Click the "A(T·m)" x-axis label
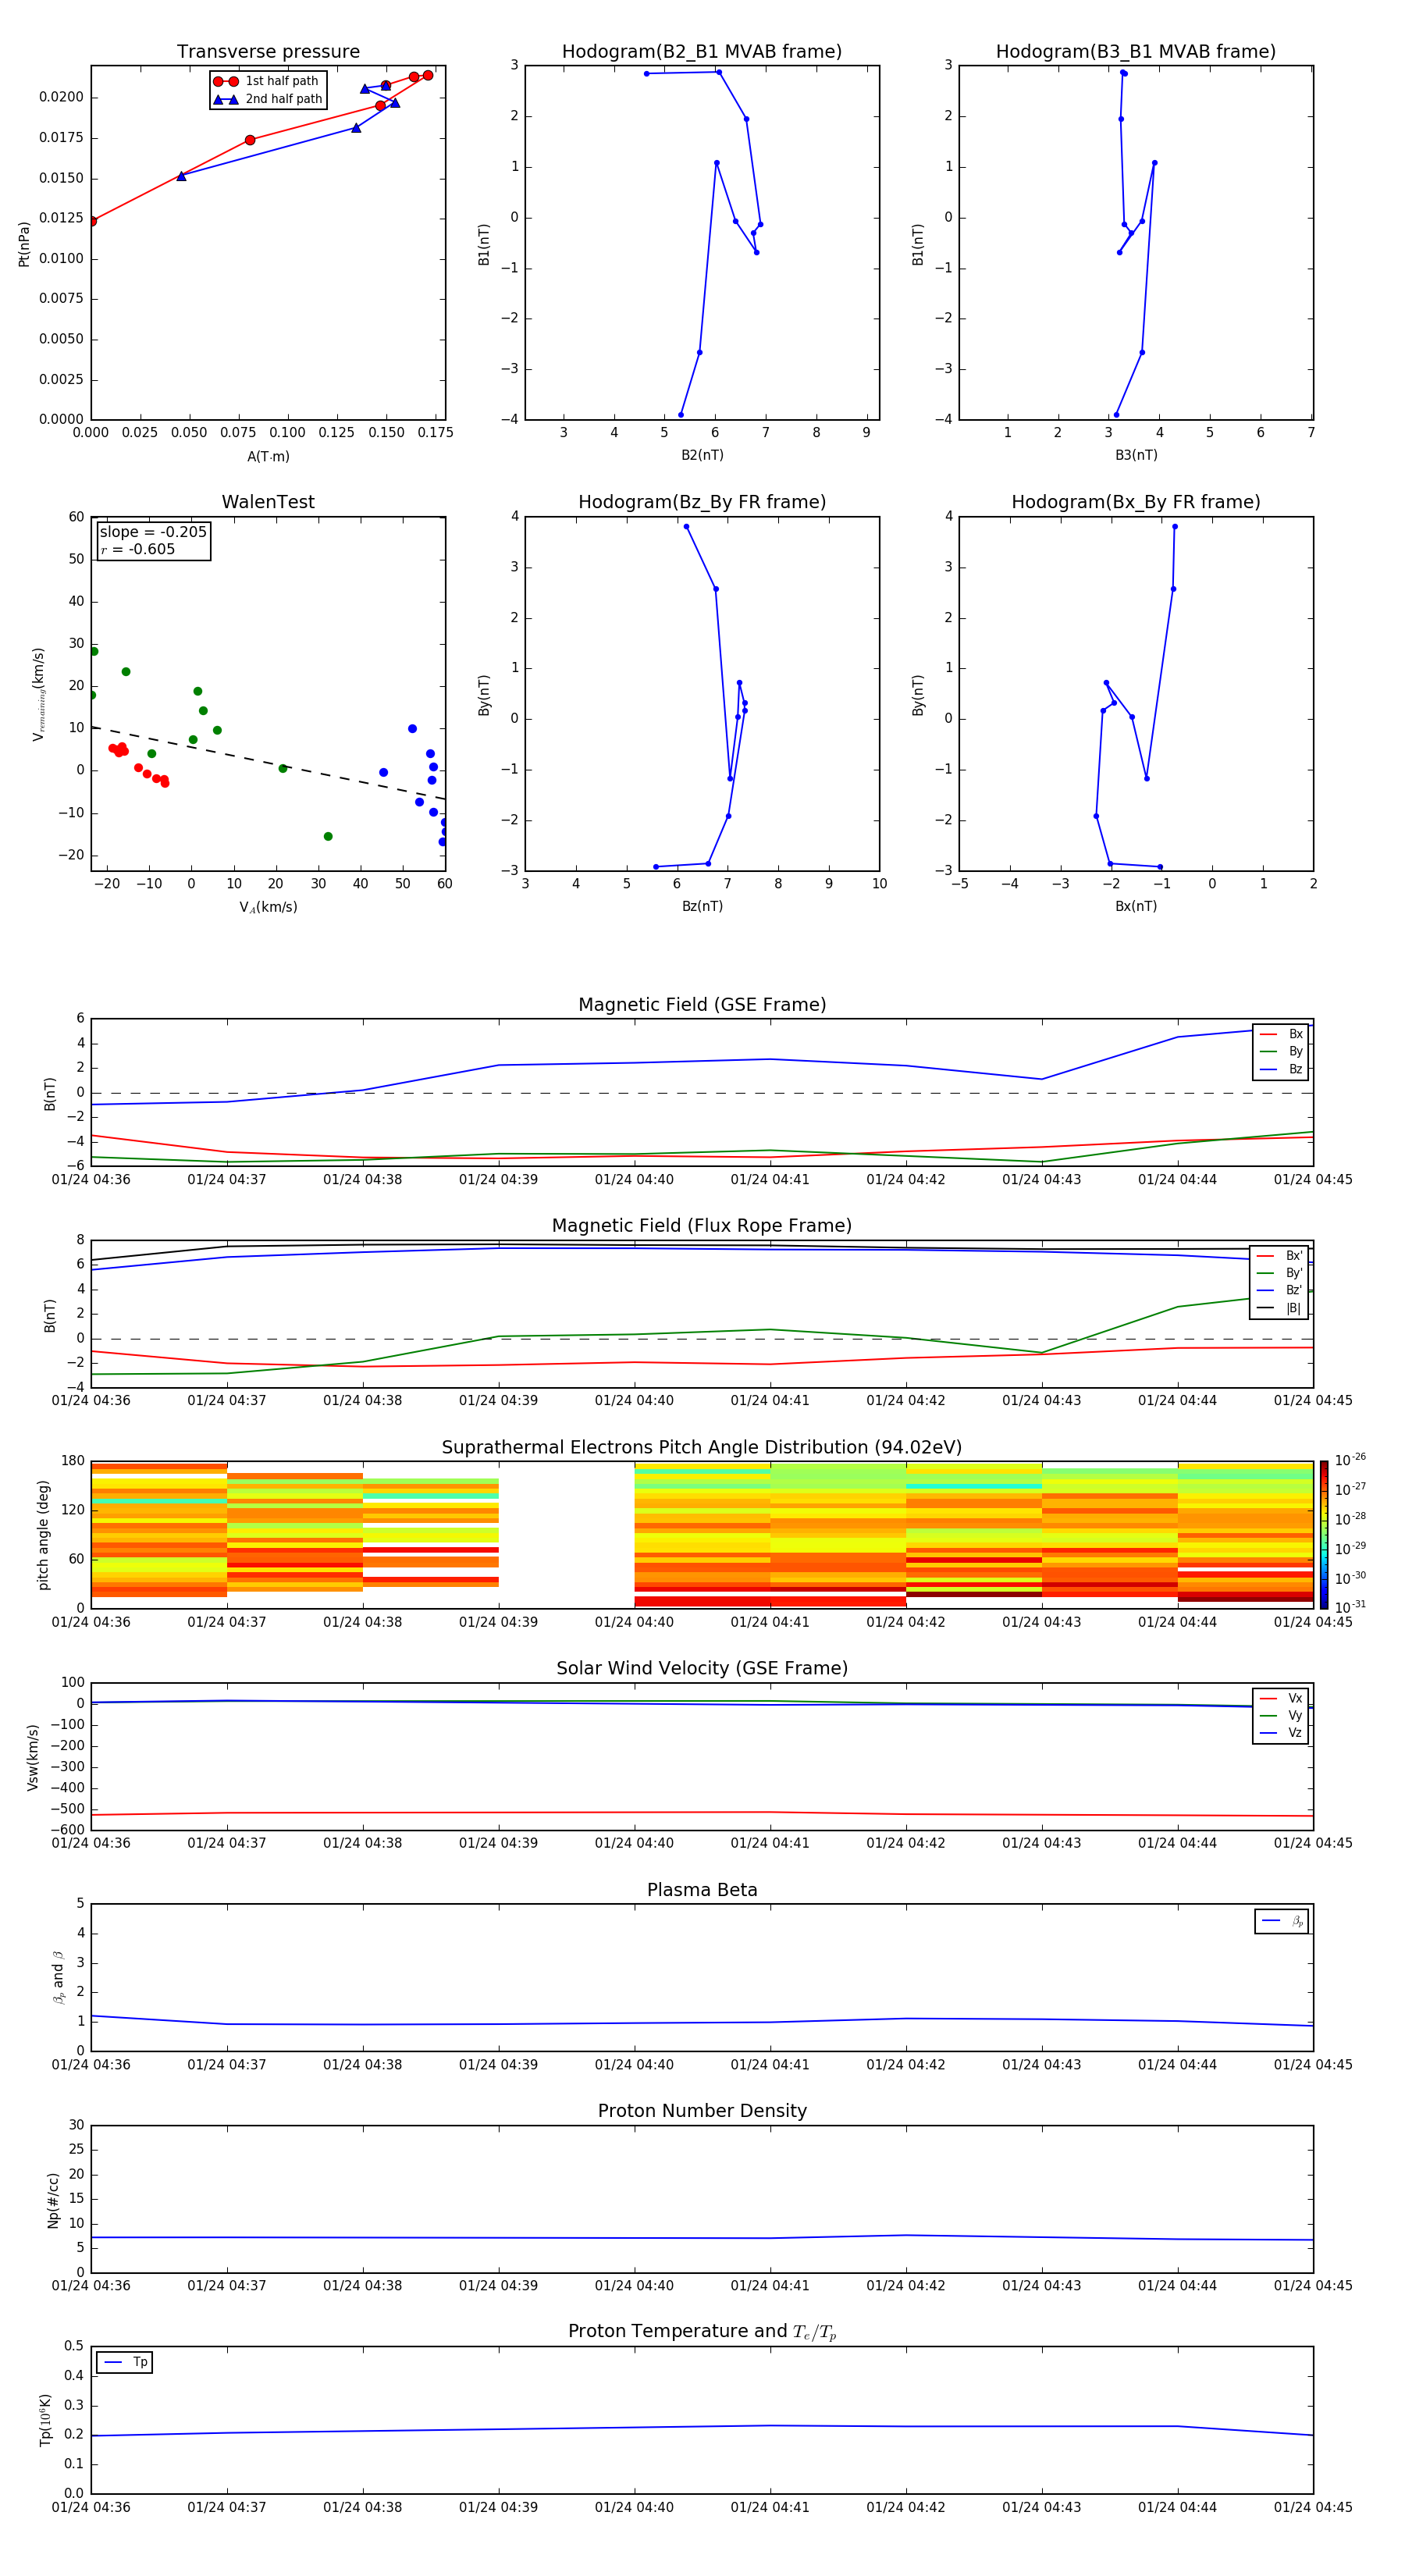 [x=268, y=456]
